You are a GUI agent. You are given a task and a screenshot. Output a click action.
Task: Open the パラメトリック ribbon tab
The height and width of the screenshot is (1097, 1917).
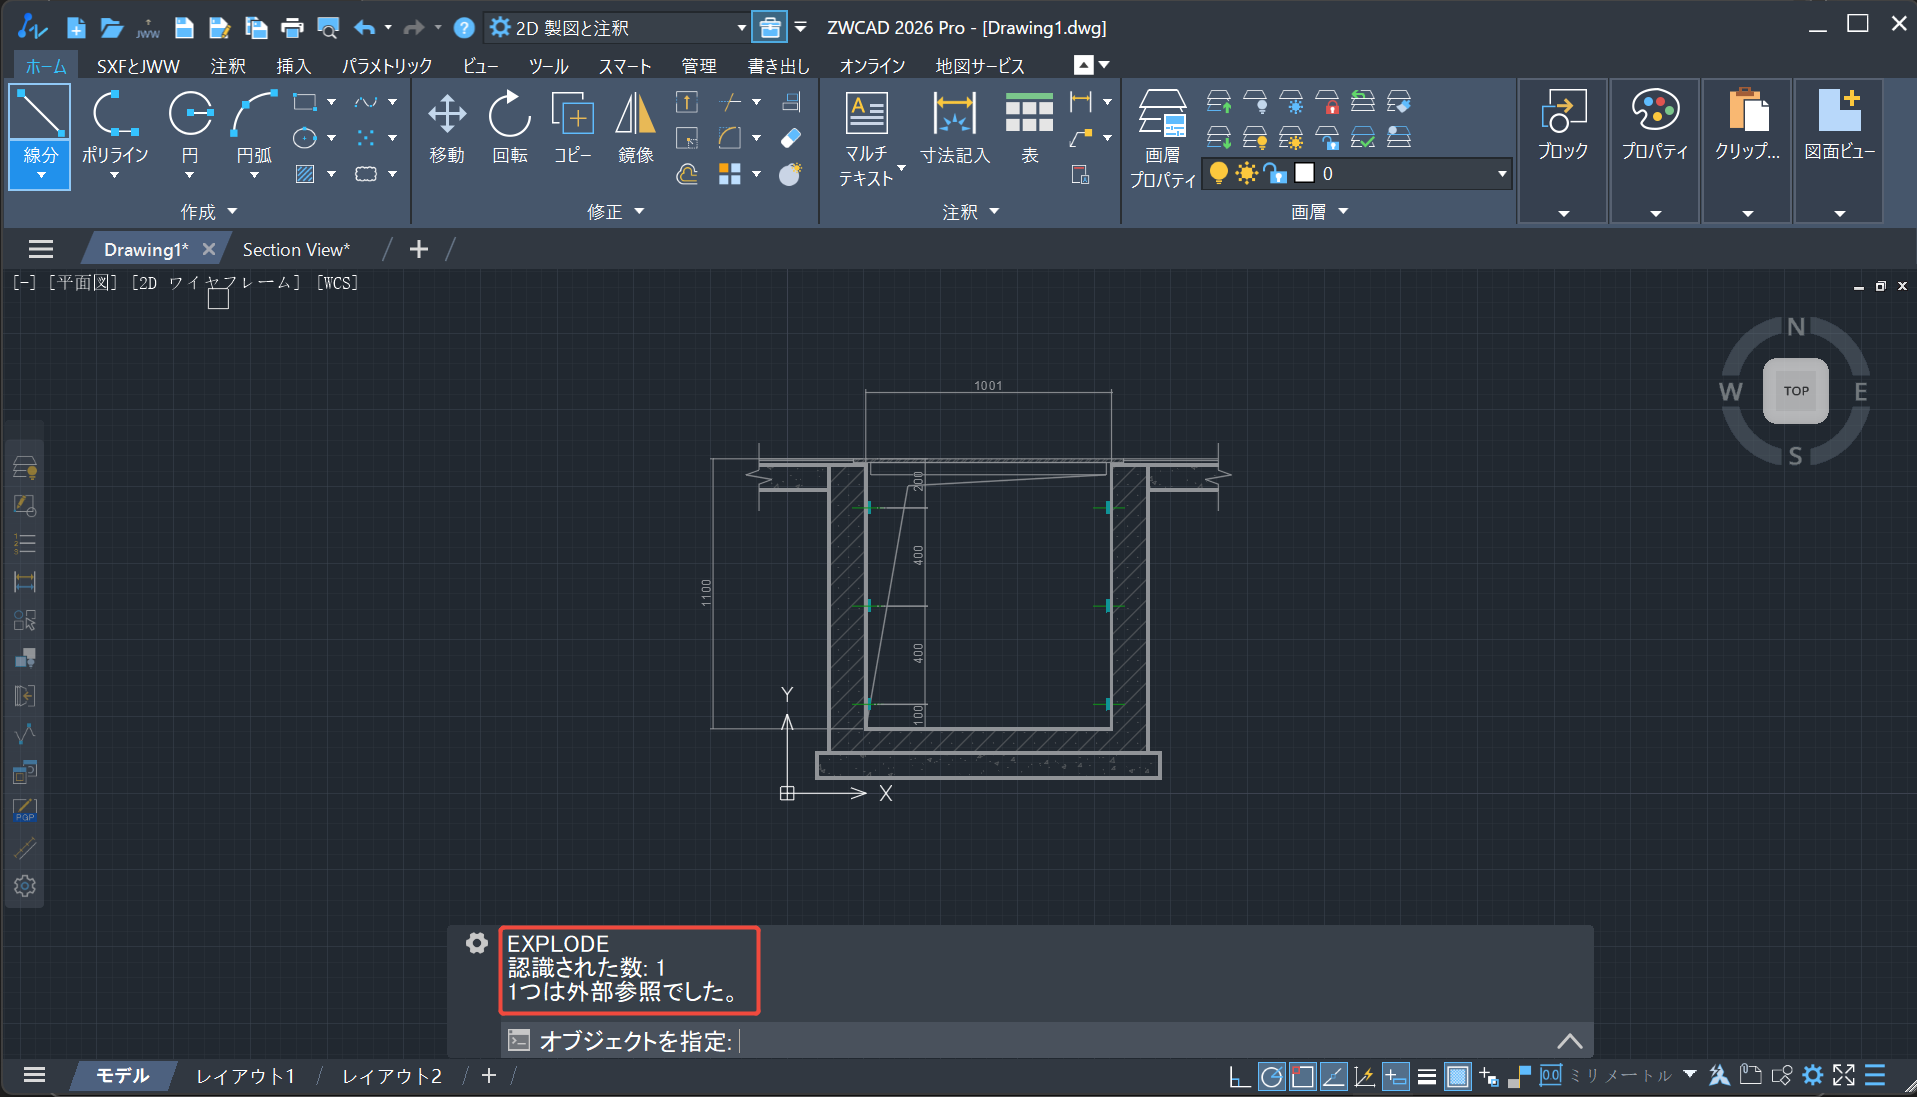pos(387,66)
